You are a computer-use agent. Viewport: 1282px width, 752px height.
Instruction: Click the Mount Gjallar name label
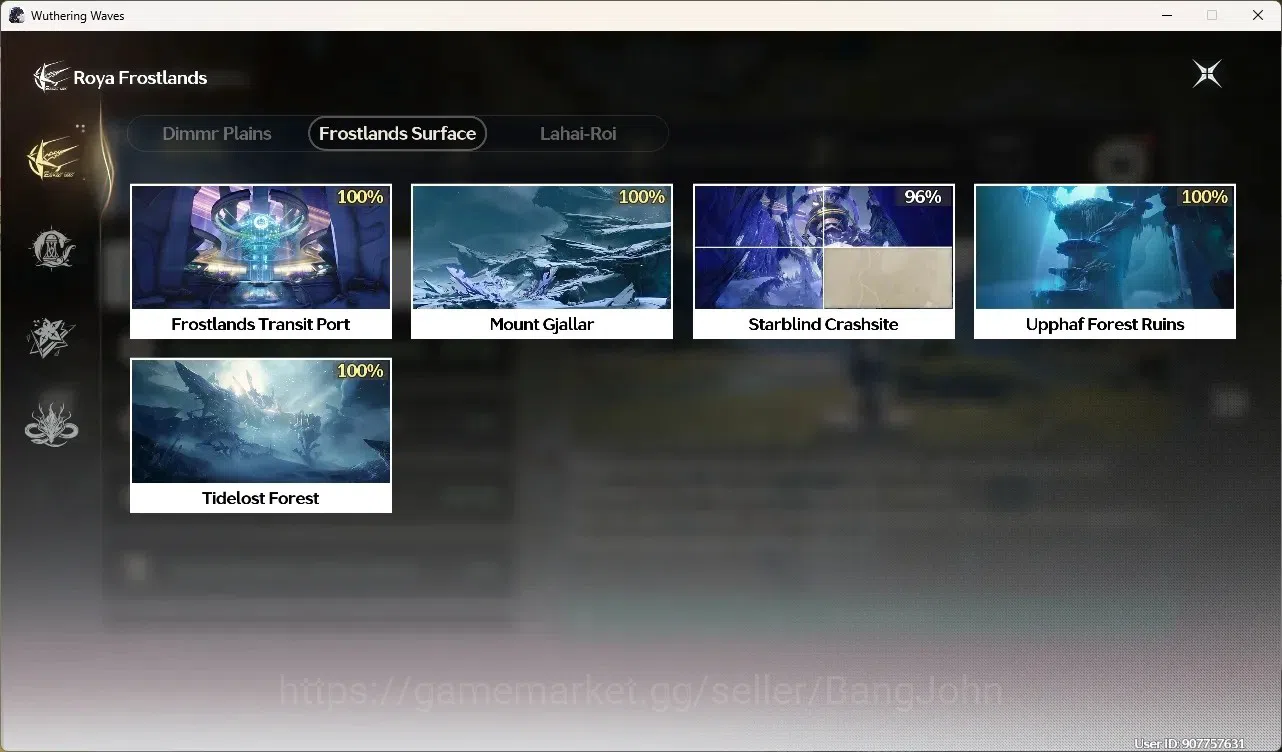542,324
